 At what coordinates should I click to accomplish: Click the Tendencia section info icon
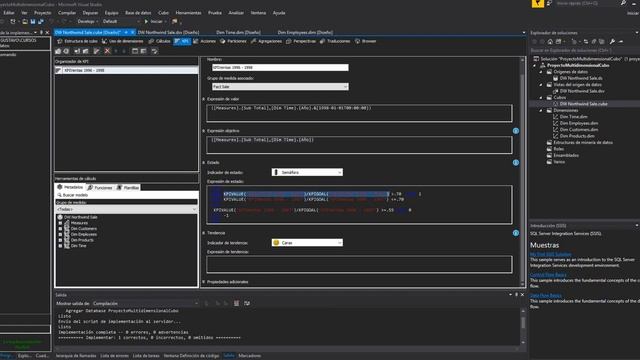click(x=516, y=233)
